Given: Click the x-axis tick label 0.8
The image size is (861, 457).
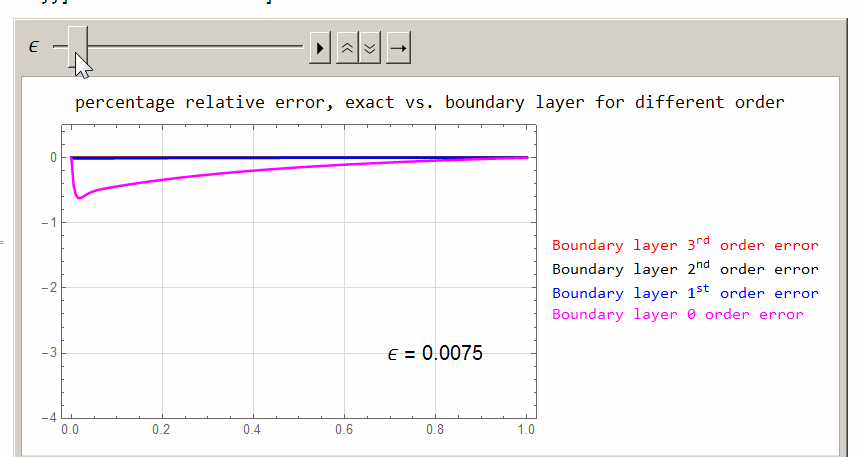Looking at the screenshot, I should pos(434,430).
